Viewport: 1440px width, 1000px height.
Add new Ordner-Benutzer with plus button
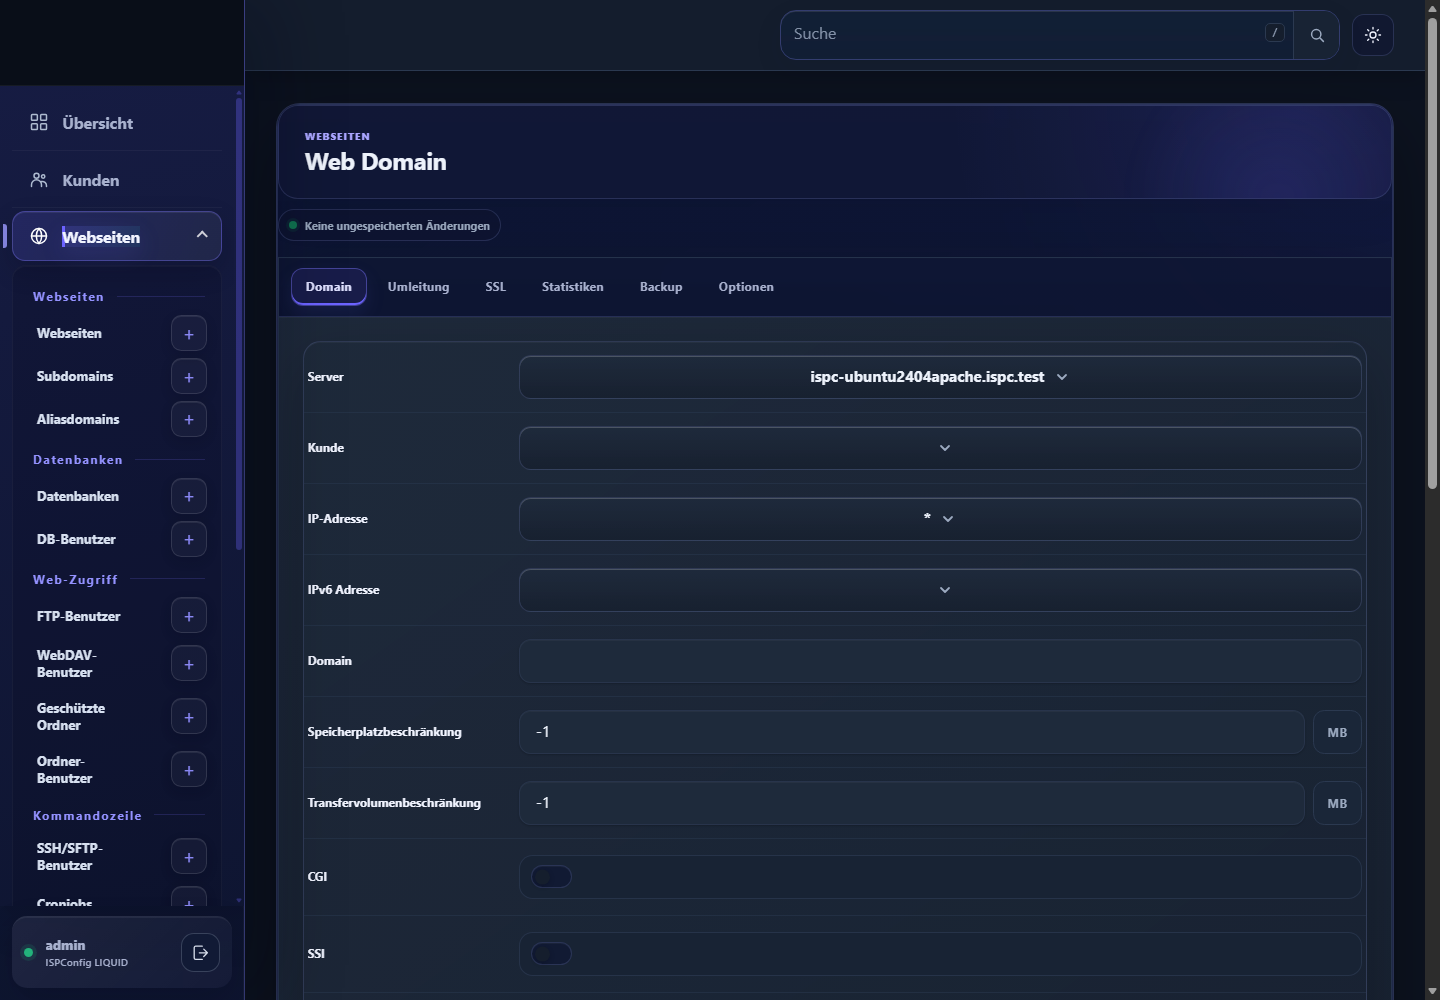click(x=189, y=770)
